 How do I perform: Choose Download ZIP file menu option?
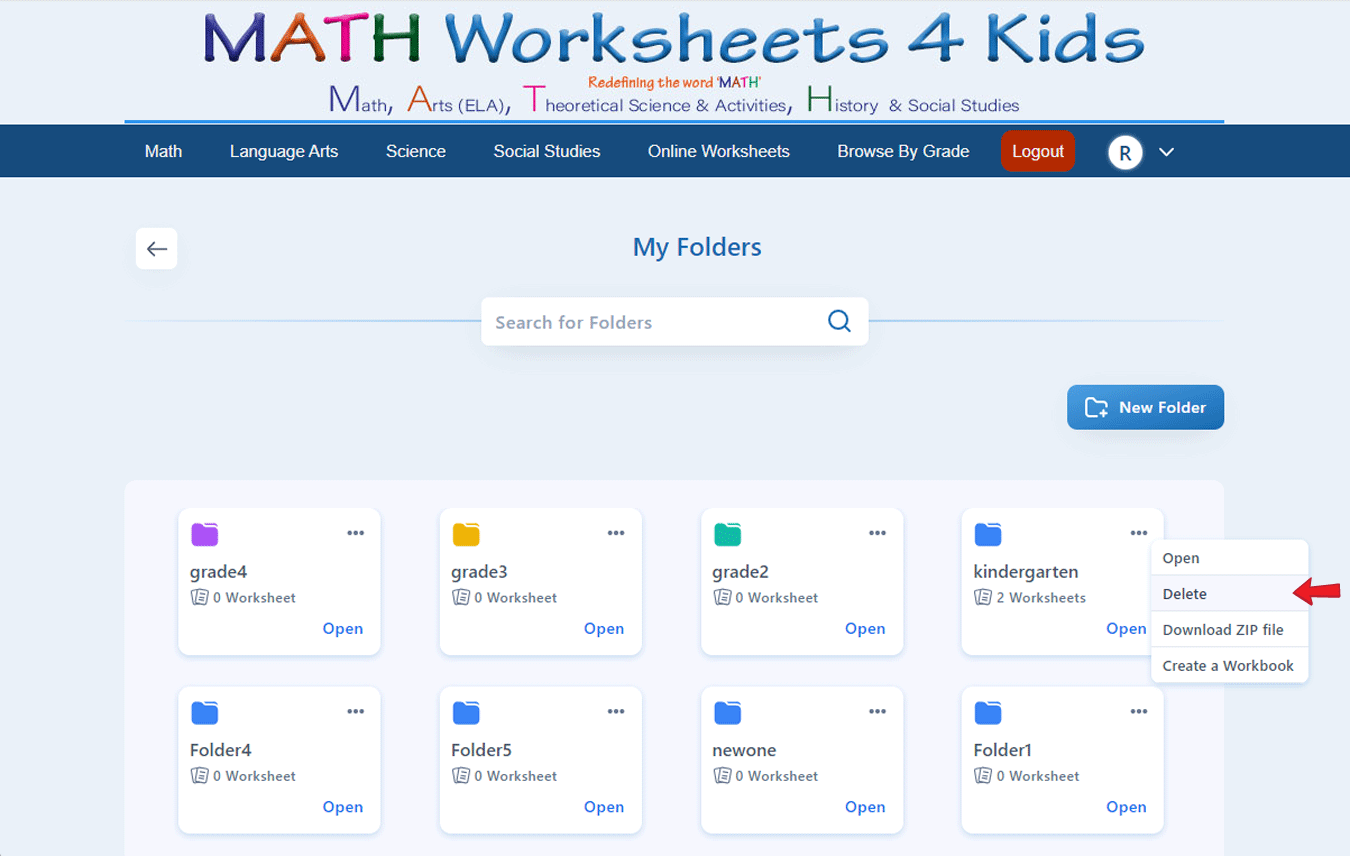[1229, 629]
